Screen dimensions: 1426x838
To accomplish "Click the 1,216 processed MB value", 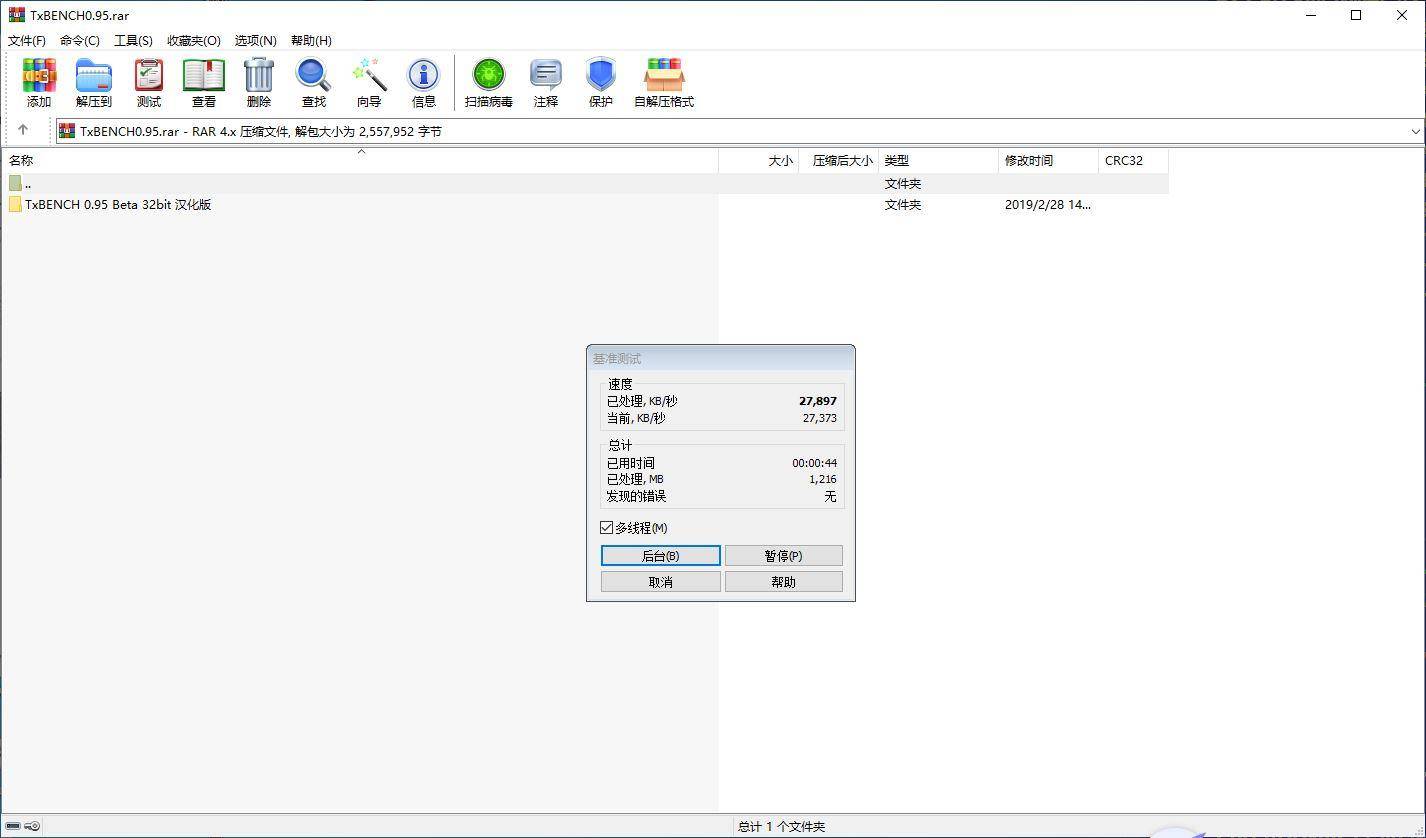I will pos(823,479).
